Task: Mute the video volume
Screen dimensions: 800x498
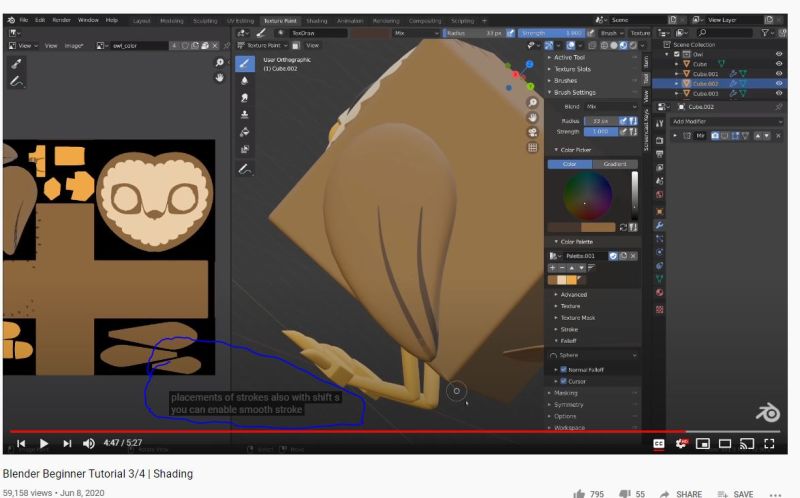Action: click(x=89, y=443)
